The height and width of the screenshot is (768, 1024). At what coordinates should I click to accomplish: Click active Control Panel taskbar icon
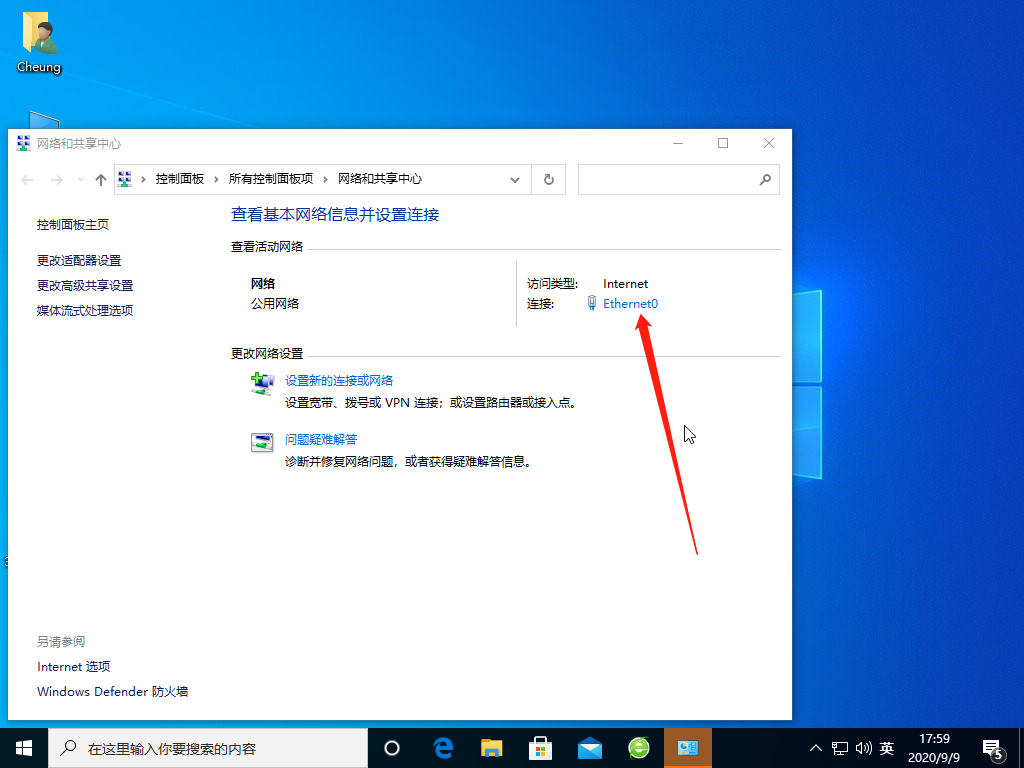point(688,748)
